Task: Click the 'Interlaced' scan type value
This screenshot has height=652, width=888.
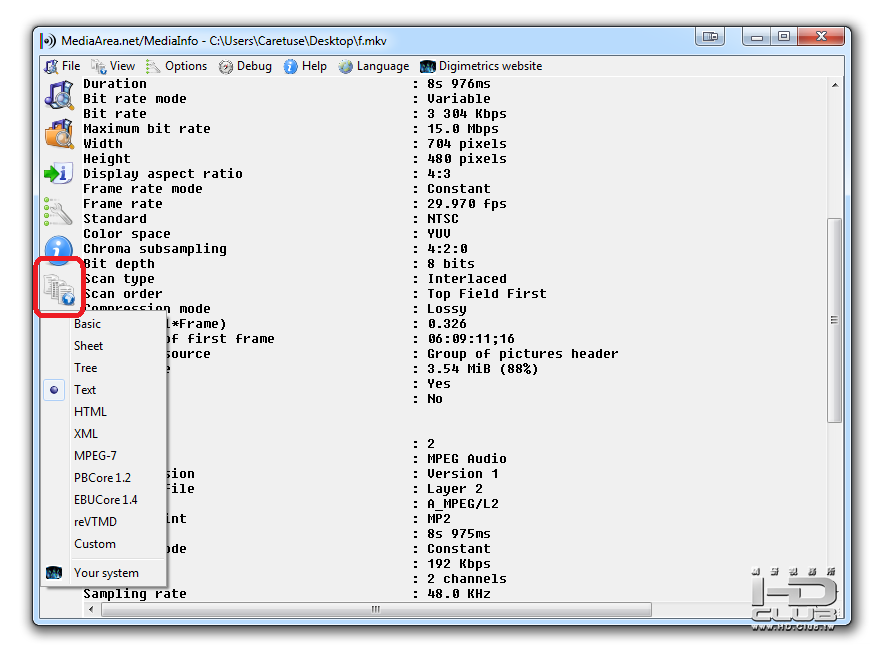Action: [x=467, y=279]
